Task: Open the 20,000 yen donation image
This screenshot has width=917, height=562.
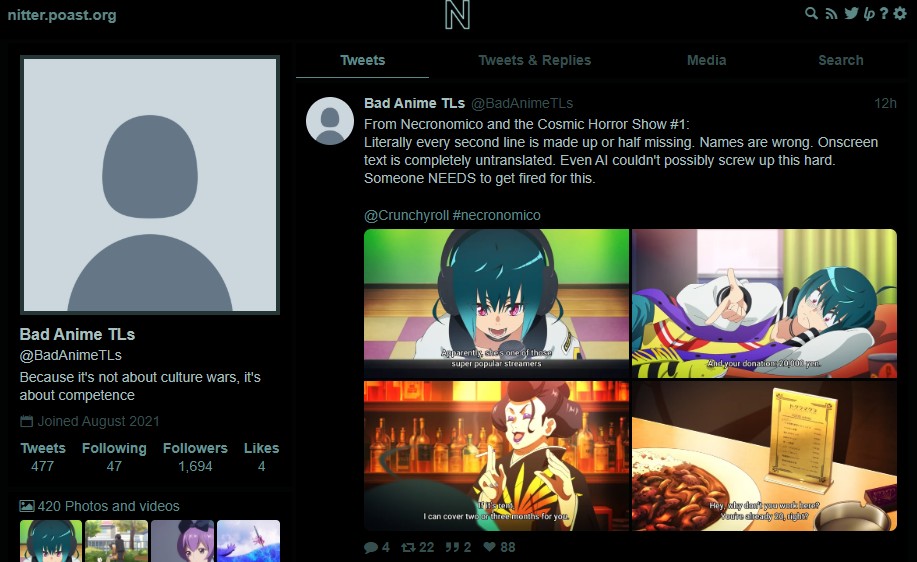Action: (x=764, y=303)
